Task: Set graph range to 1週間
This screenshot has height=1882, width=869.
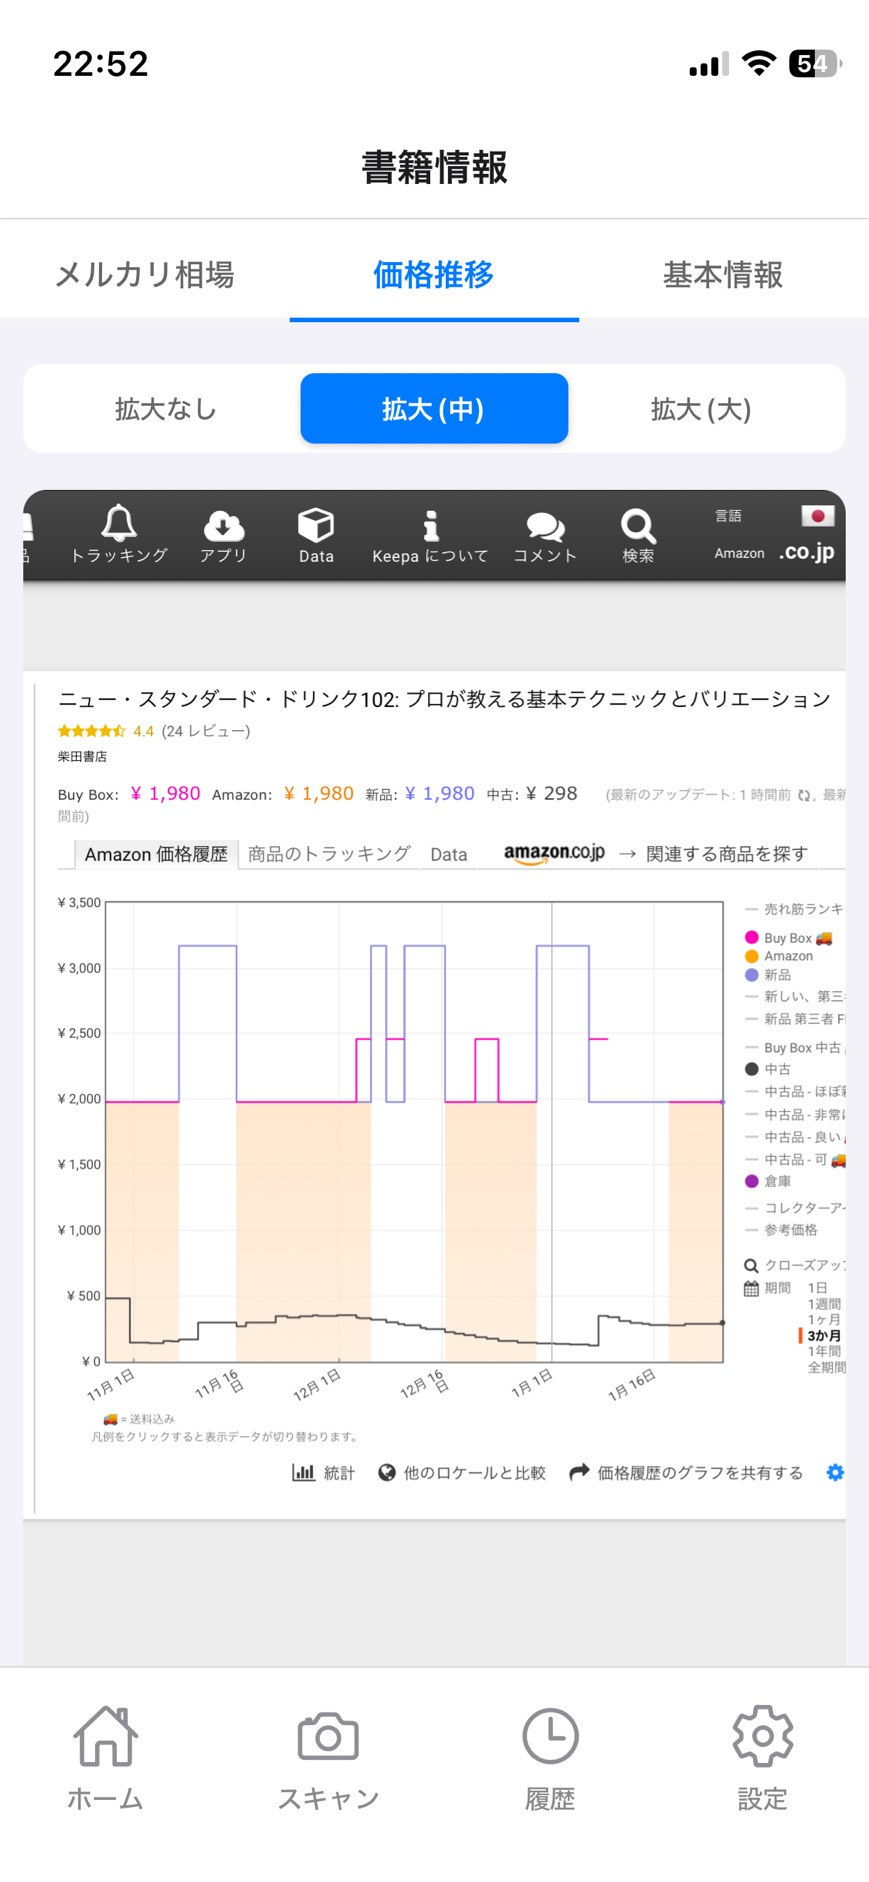Action: coord(824,1304)
